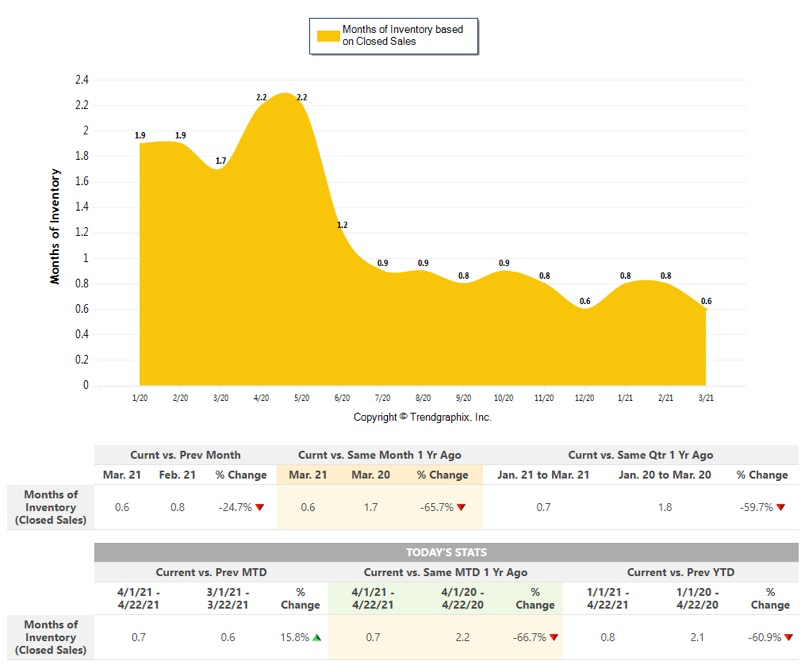Select the 'Curnt vs. Prev Month' header
The image size is (805, 672).
185,455
